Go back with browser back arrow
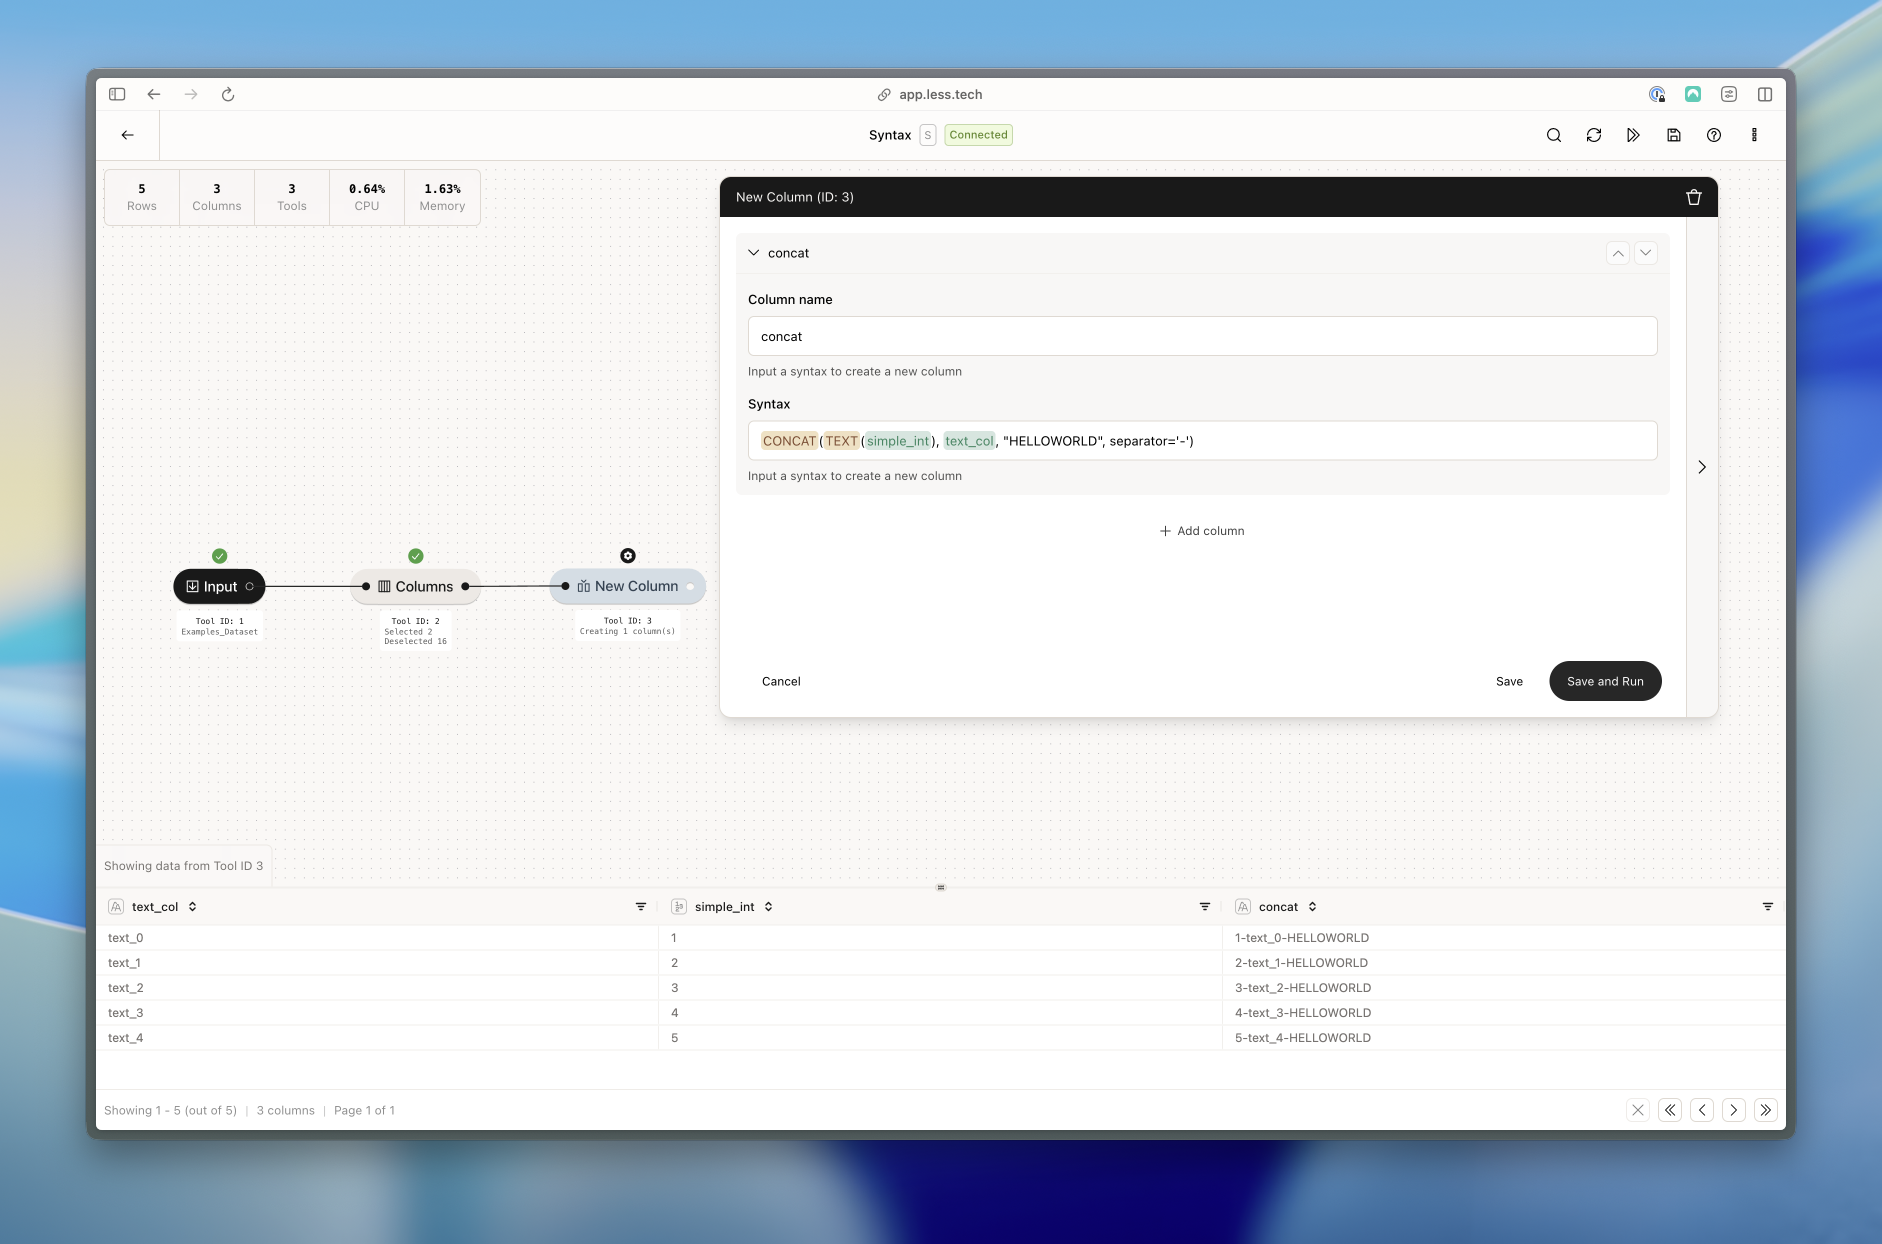This screenshot has width=1882, height=1244. tap(154, 94)
